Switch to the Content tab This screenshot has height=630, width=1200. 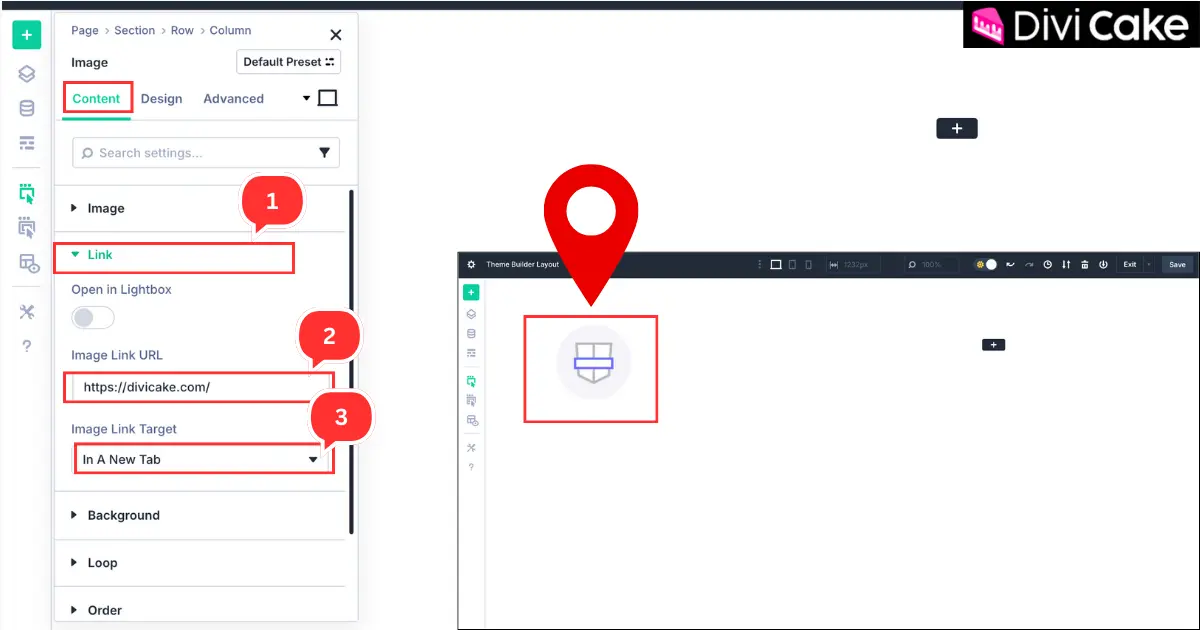click(96, 98)
